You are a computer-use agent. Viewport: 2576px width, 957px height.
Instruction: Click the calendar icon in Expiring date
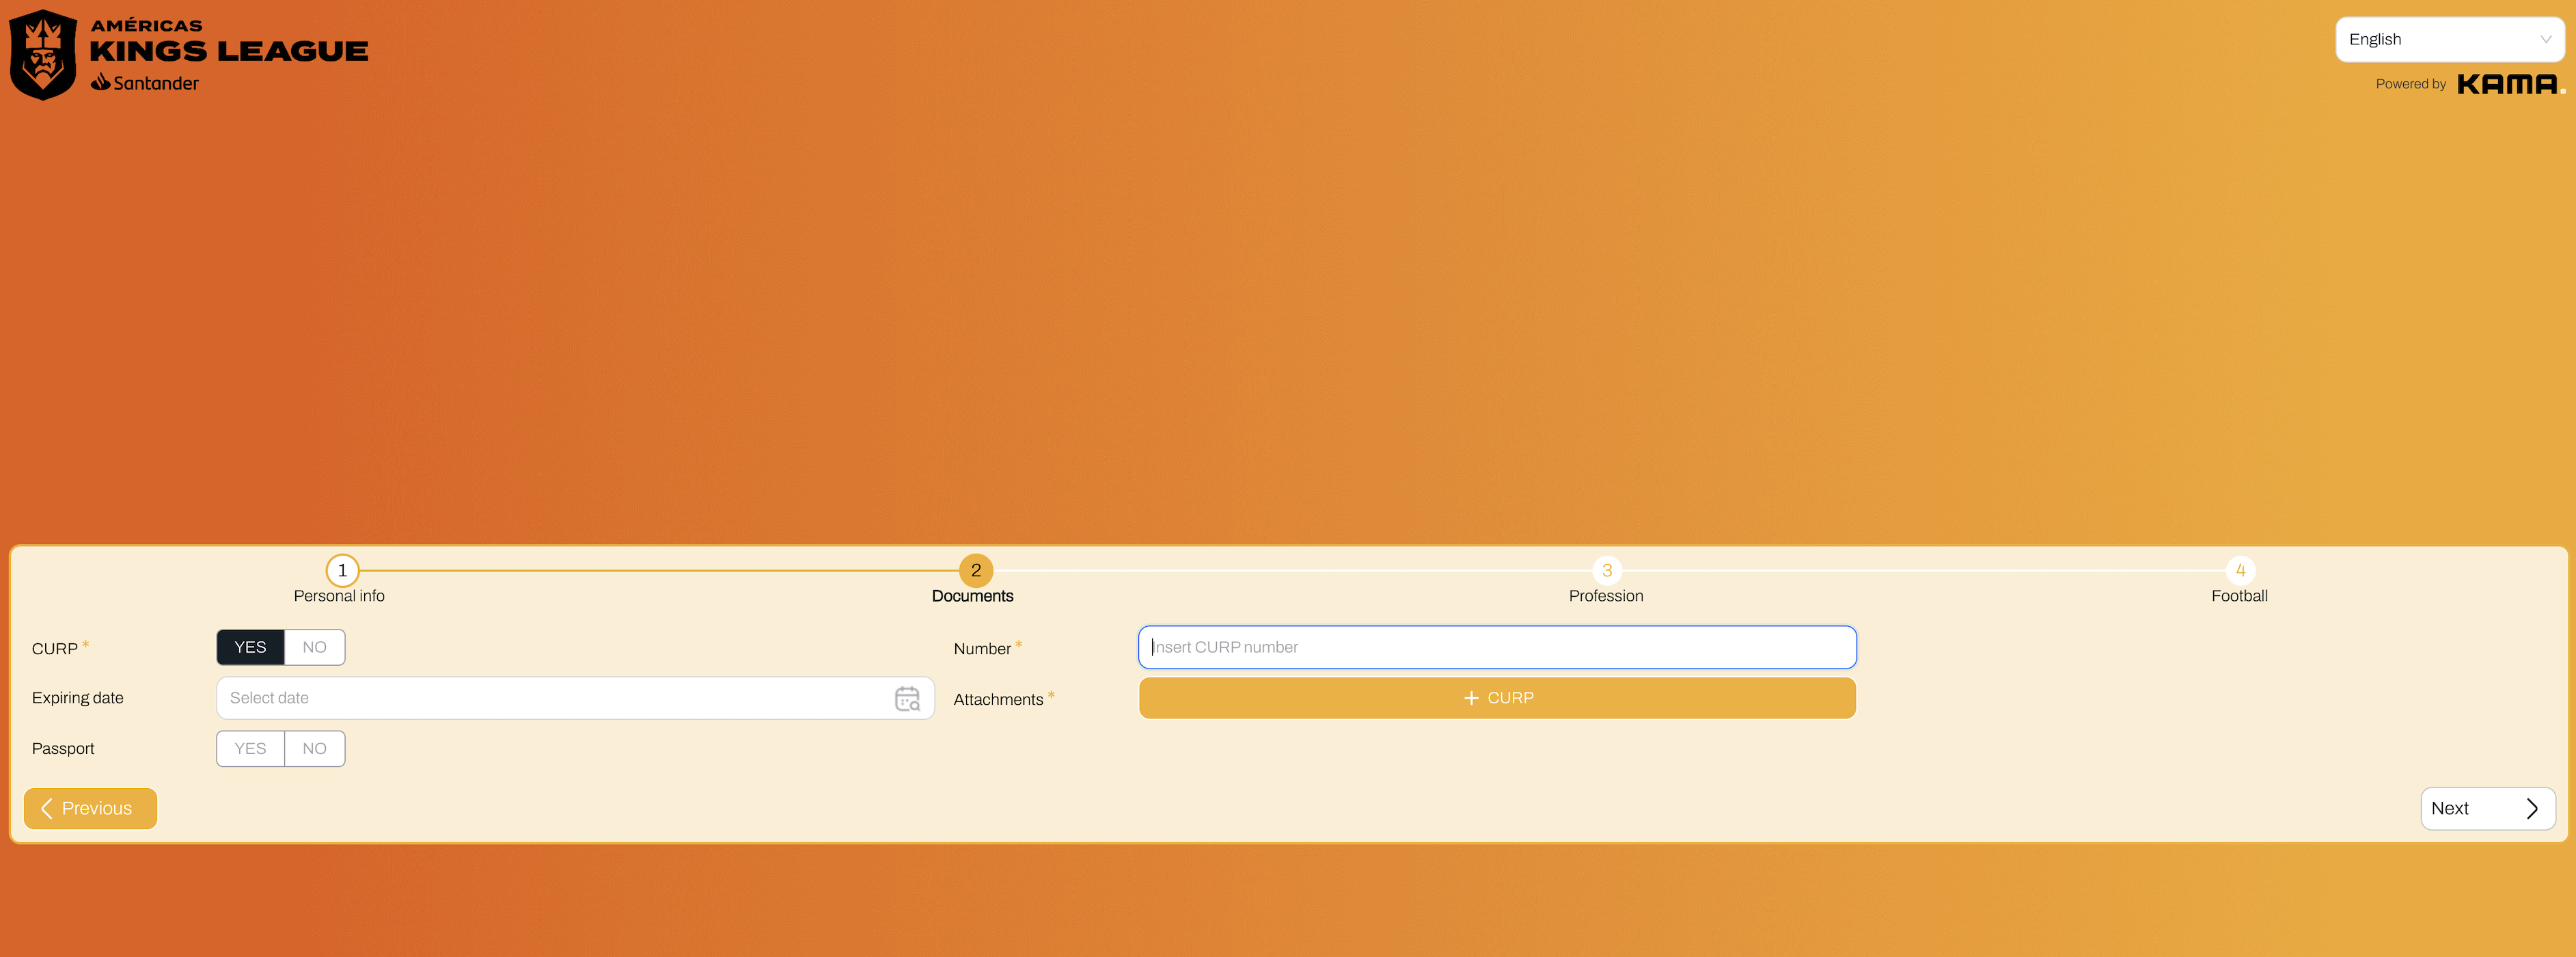click(906, 698)
